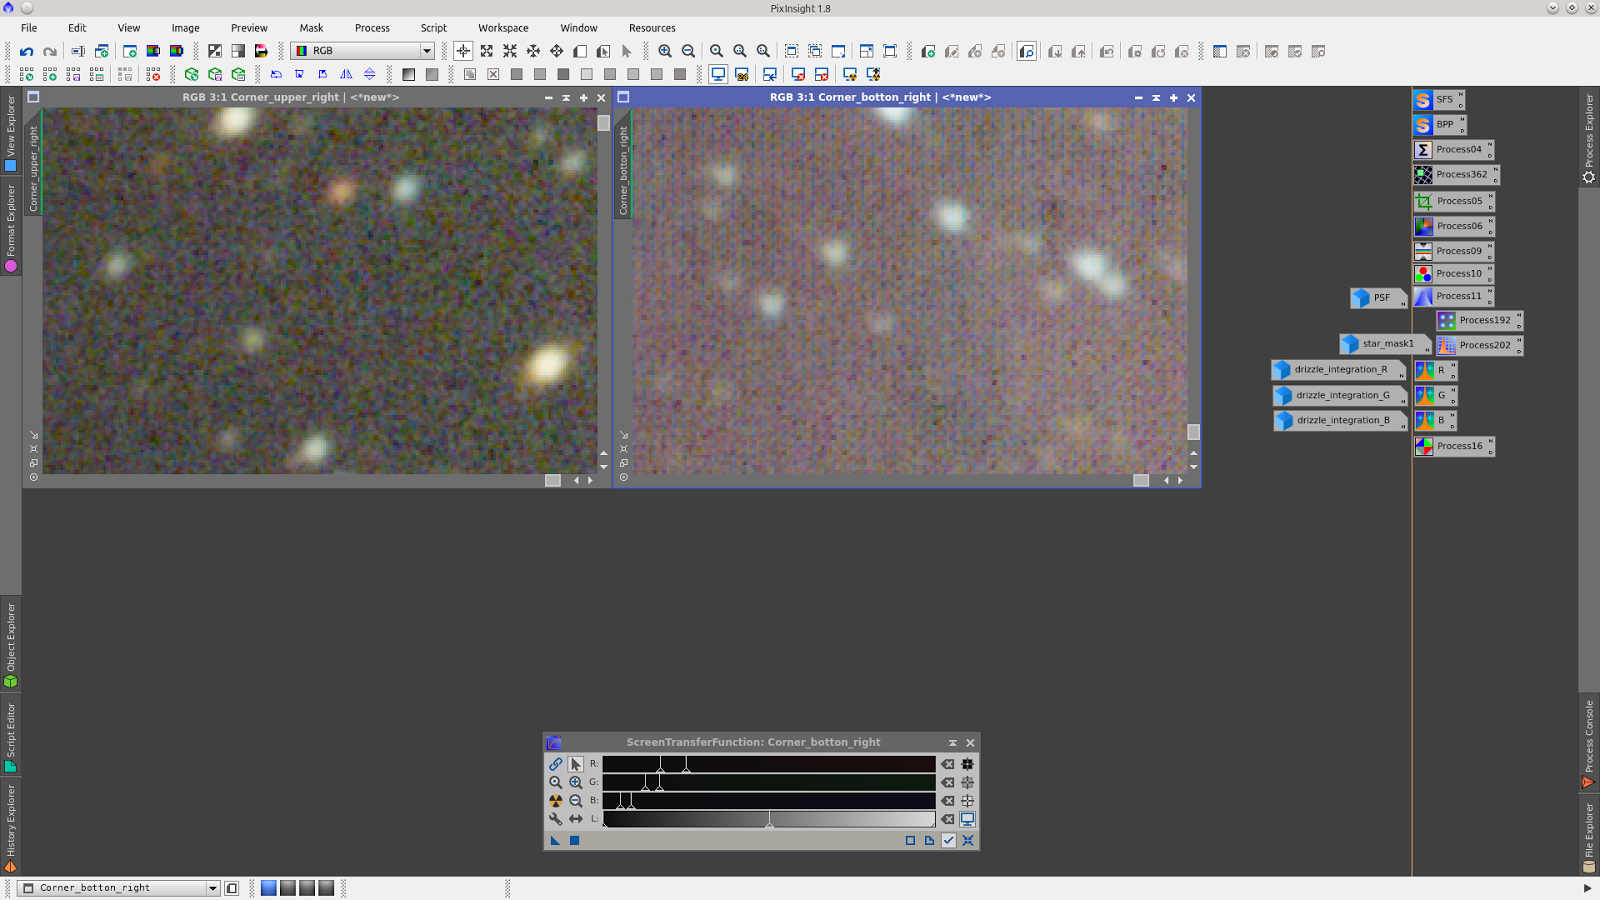Shade the ScreenTransferFunction window
1600x900 pixels.
[953, 743]
